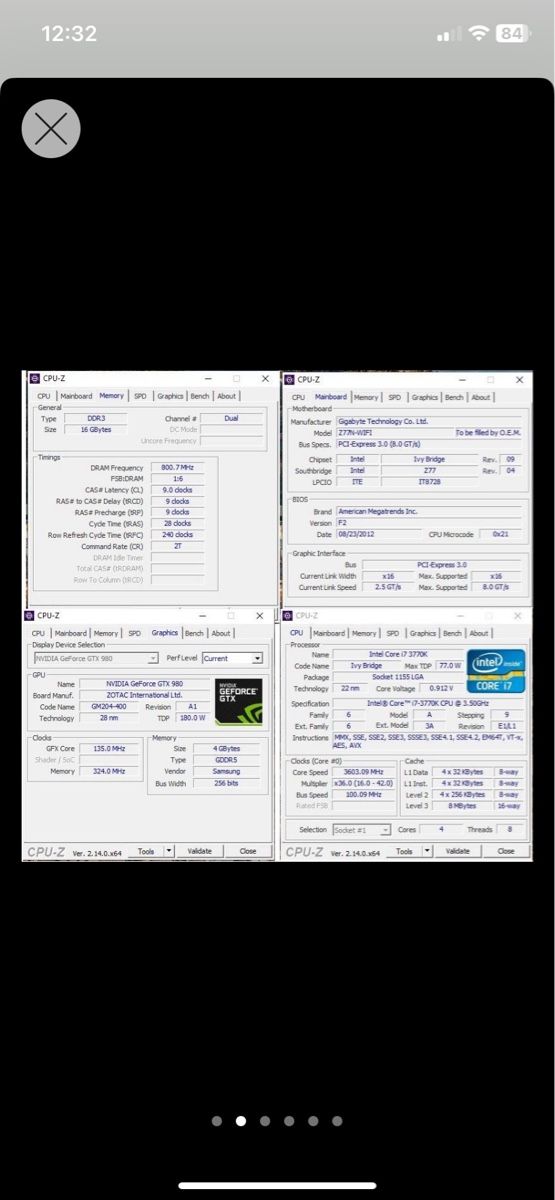Click CPU-Z title icon in memory-timings window
This screenshot has width=555, height=1200.
[x=34, y=379]
